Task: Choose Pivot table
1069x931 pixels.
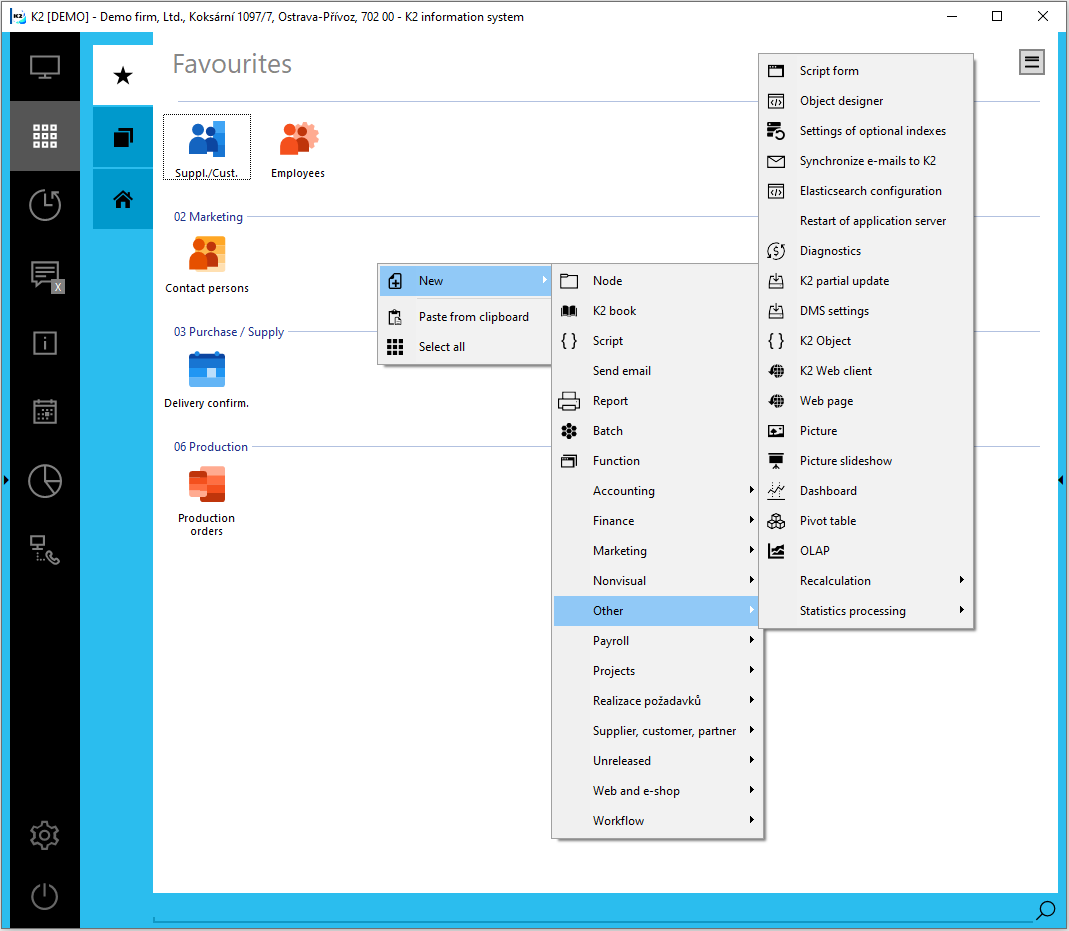Action: 866,521
